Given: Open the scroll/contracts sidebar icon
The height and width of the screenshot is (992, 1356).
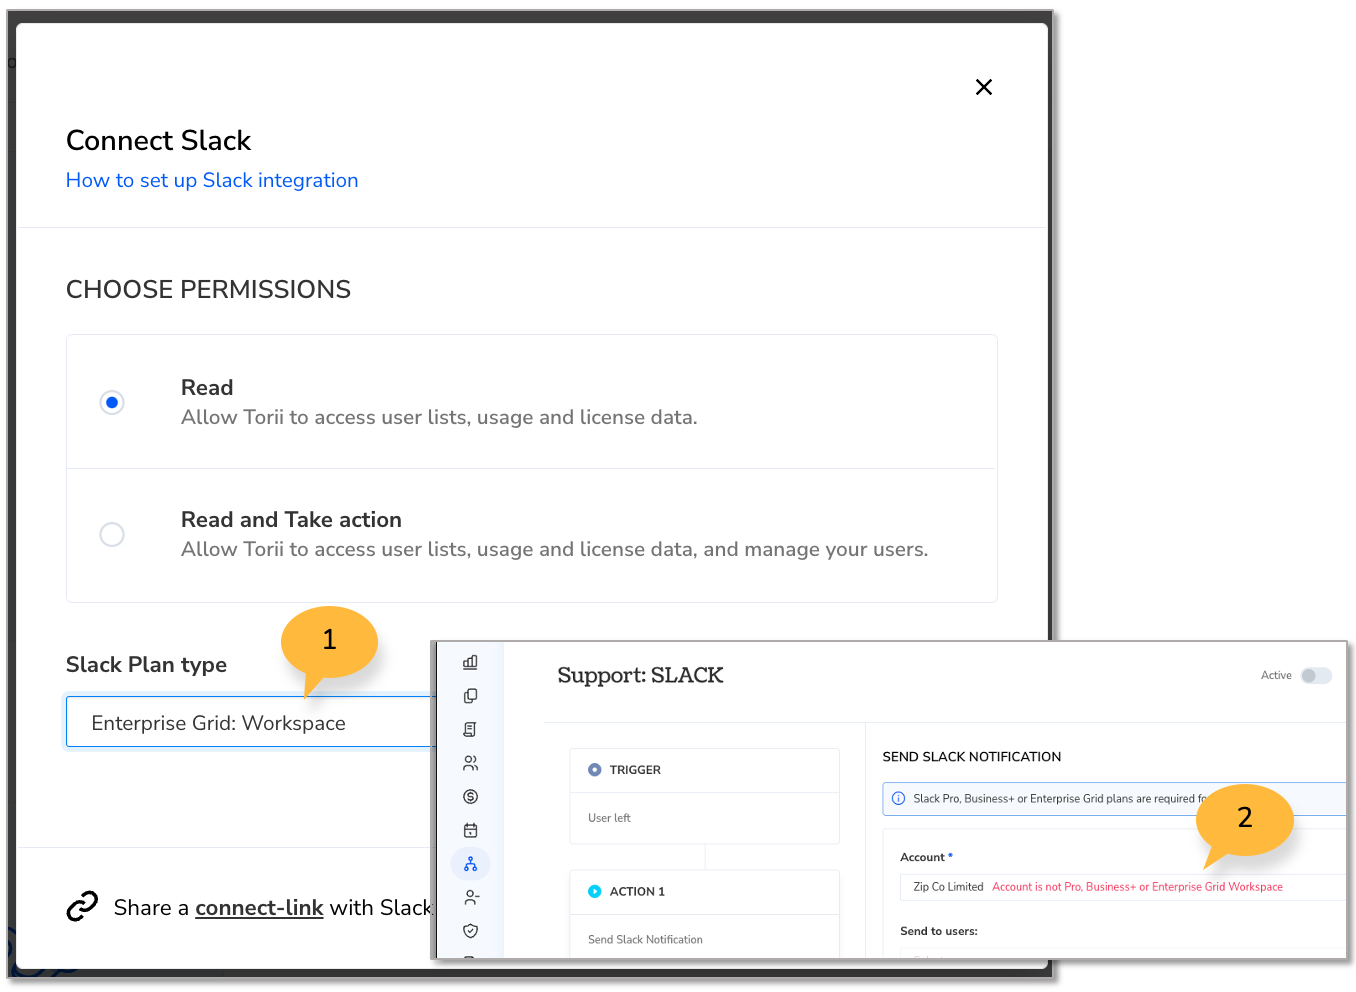Looking at the screenshot, I should coord(470,729).
